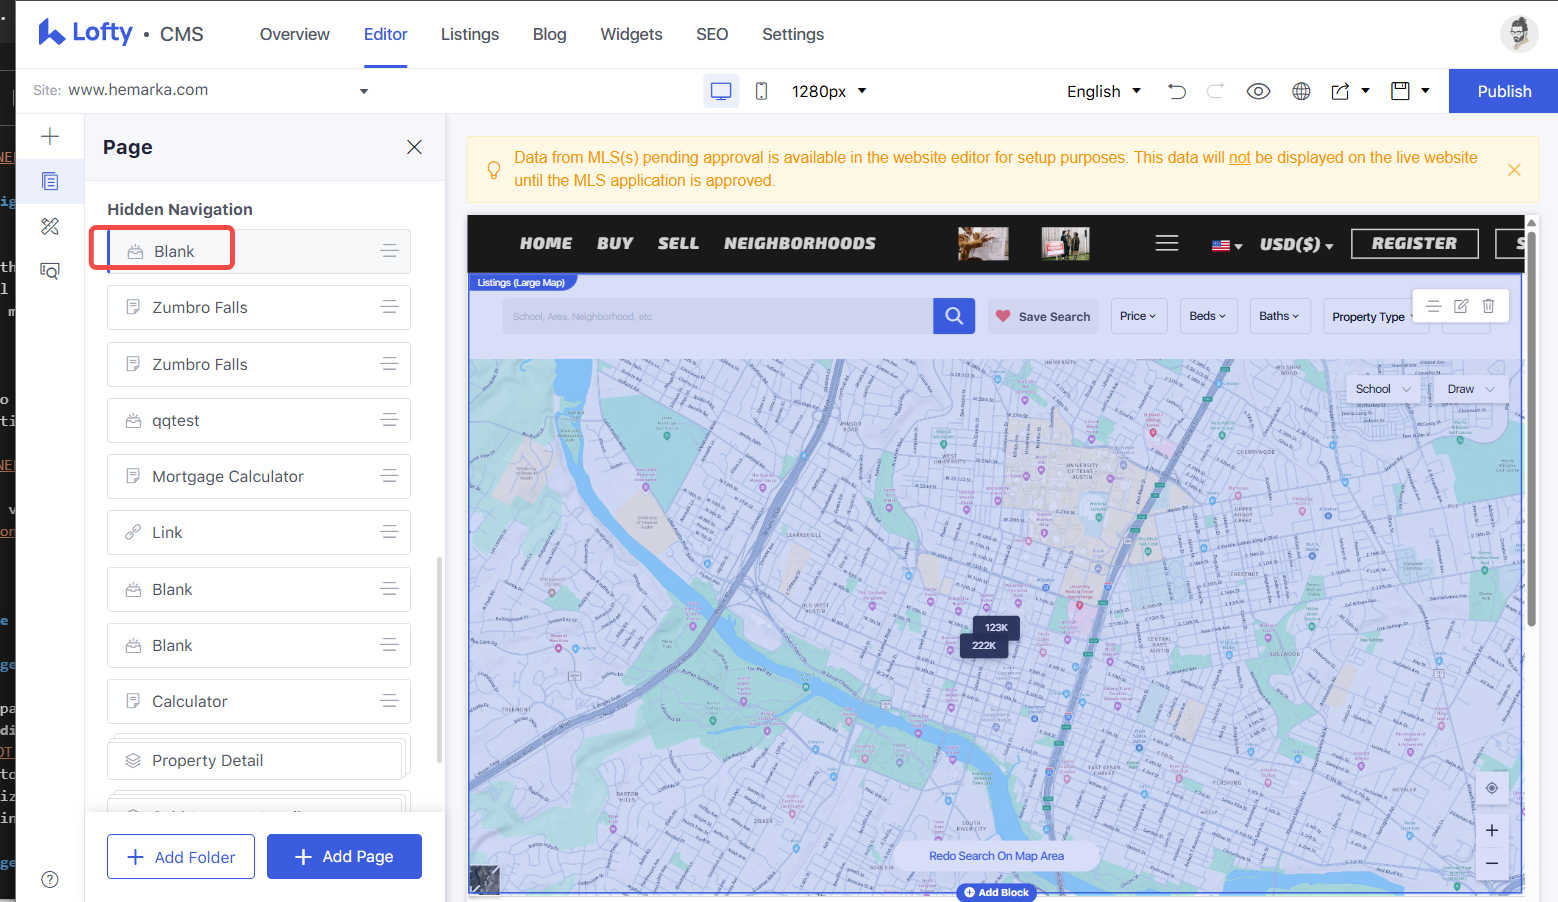This screenshot has width=1558, height=902.
Task: Click the handle icon on the qqtest row
Action: pyautogui.click(x=390, y=421)
